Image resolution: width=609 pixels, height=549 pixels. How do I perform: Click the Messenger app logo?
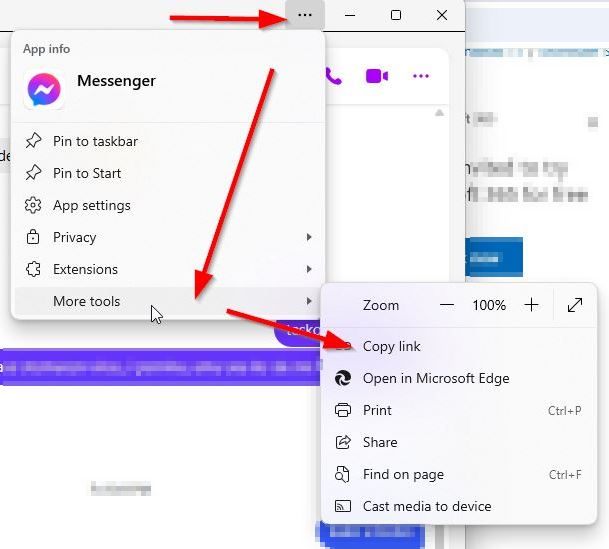click(x=44, y=90)
